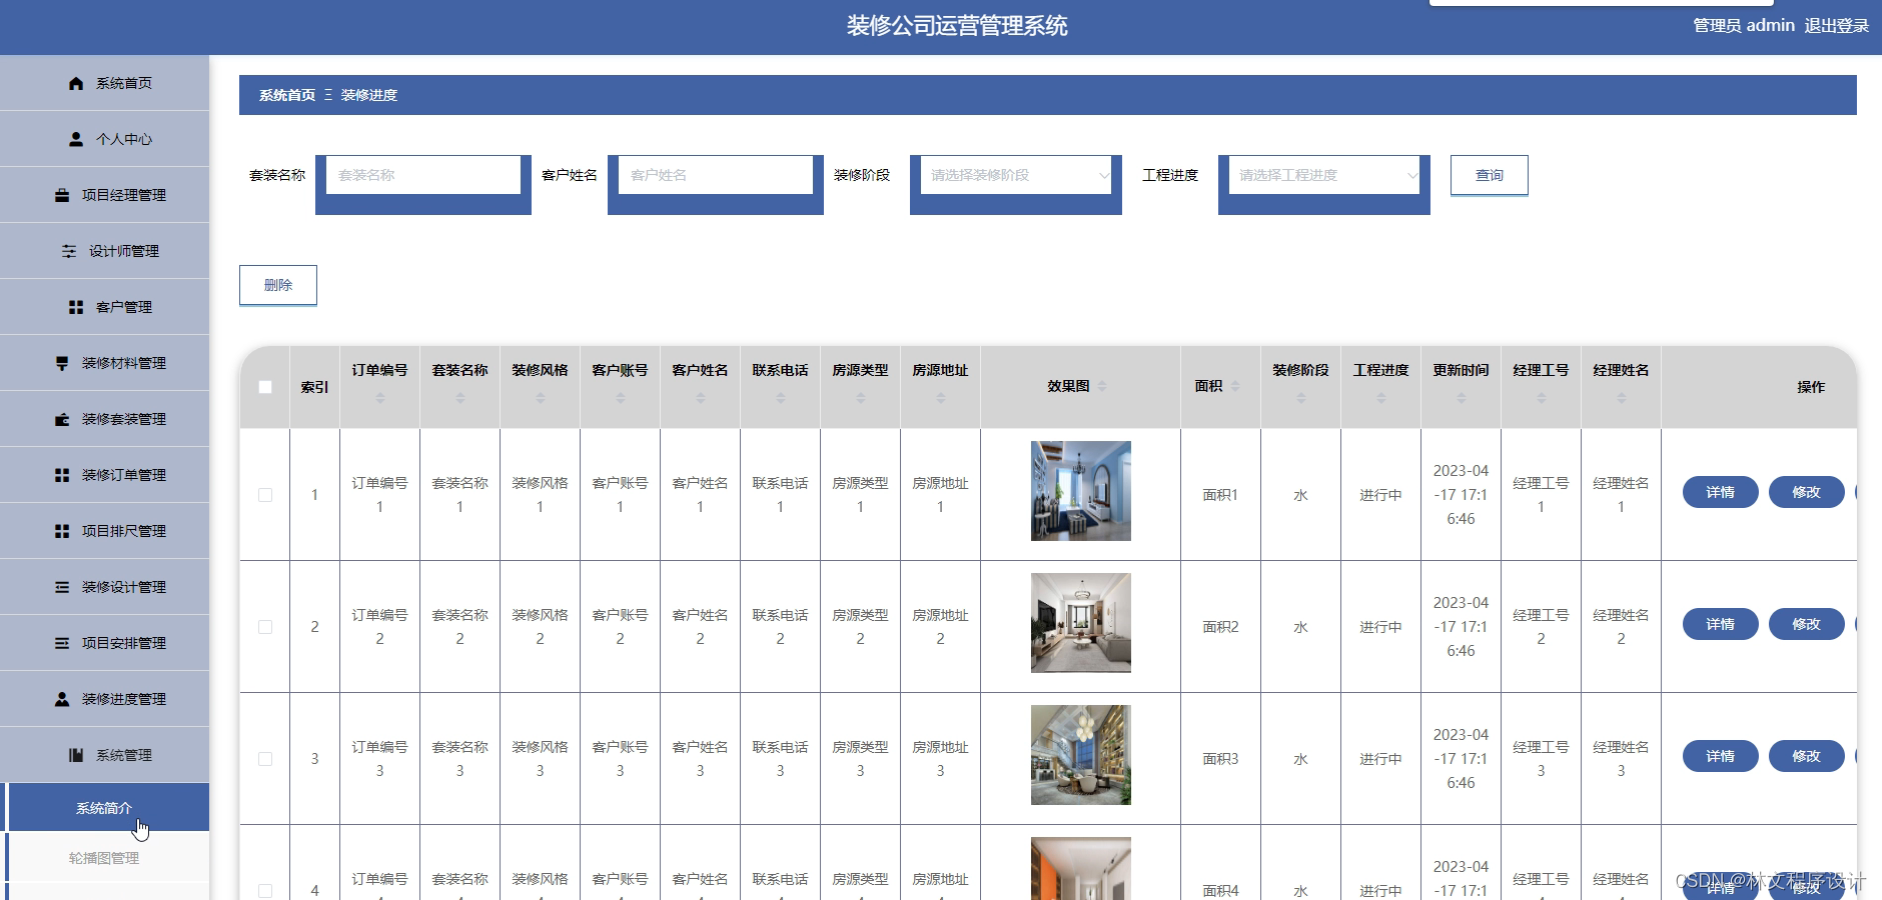Image resolution: width=1882 pixels, height=900 pixels.
Task: Click the sliders icon beside 设计师管理
Action: coord(69,251)
